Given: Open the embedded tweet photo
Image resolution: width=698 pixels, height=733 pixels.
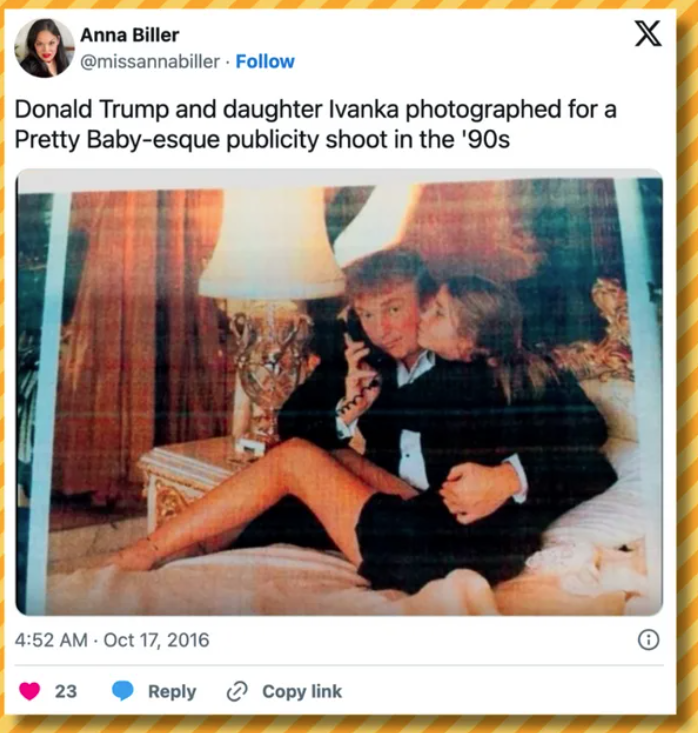Looking at the screenshot, I should click(x=340, y=395).
